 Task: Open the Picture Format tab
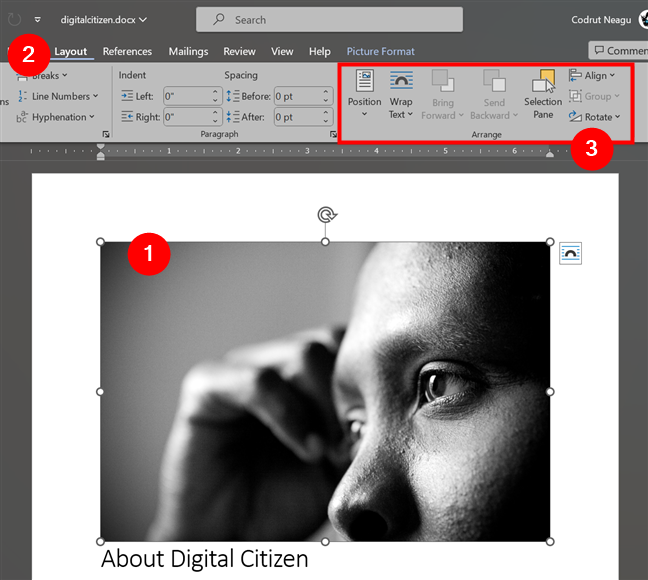pyautogui.click(x=380, y=51)
